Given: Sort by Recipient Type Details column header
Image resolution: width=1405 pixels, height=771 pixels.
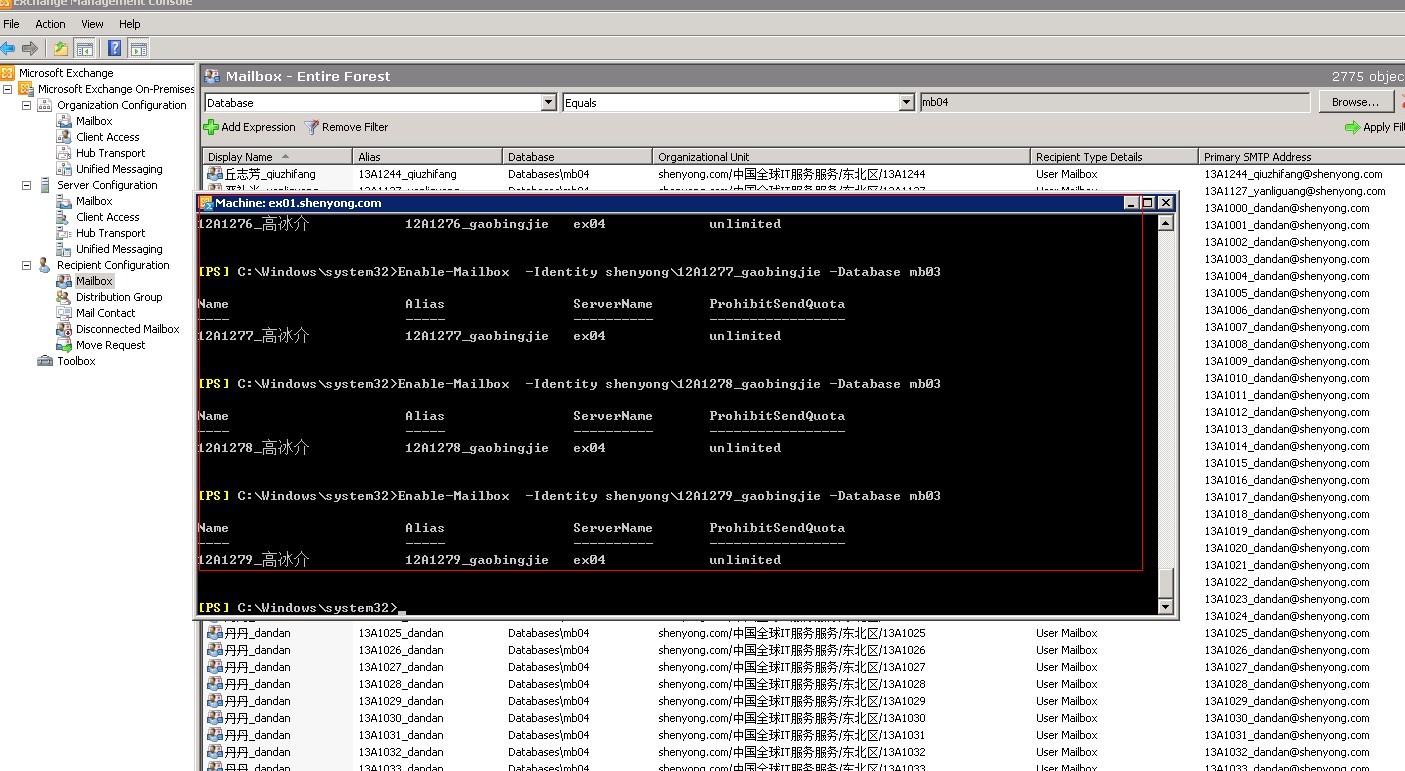Looking at the screenshot, I should (1115, 157).
